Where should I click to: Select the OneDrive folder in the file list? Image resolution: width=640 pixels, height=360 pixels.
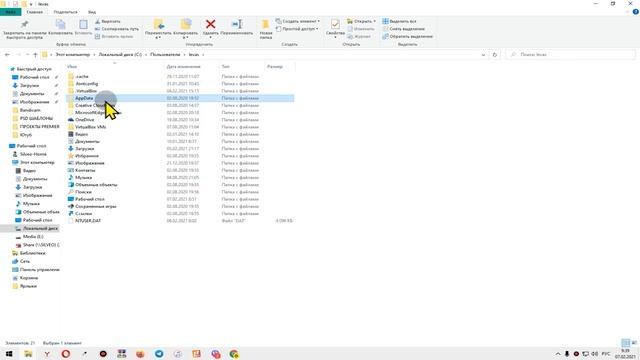(x=84, y=120)
